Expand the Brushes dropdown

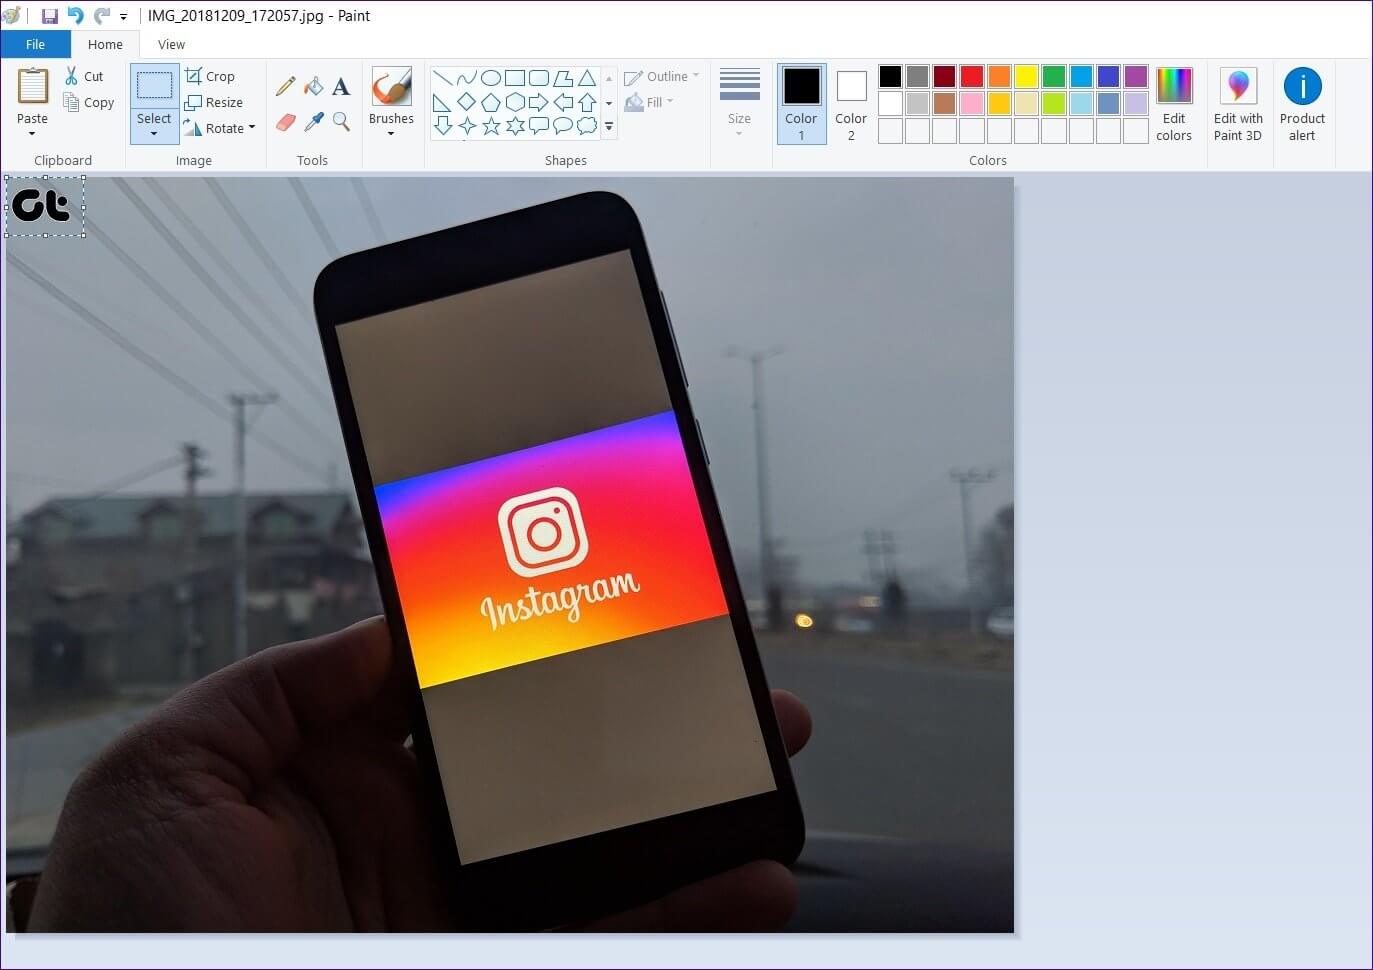pos(391,132)
